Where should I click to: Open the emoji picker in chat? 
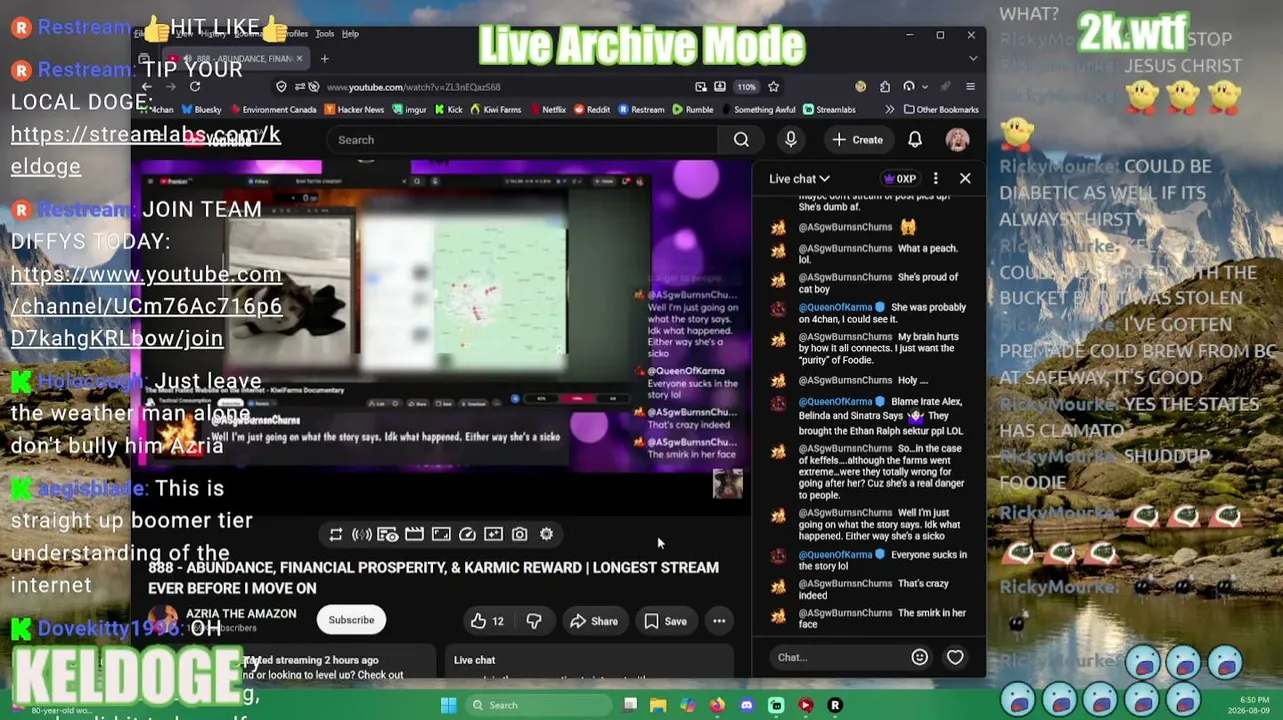tap(919, 657)
